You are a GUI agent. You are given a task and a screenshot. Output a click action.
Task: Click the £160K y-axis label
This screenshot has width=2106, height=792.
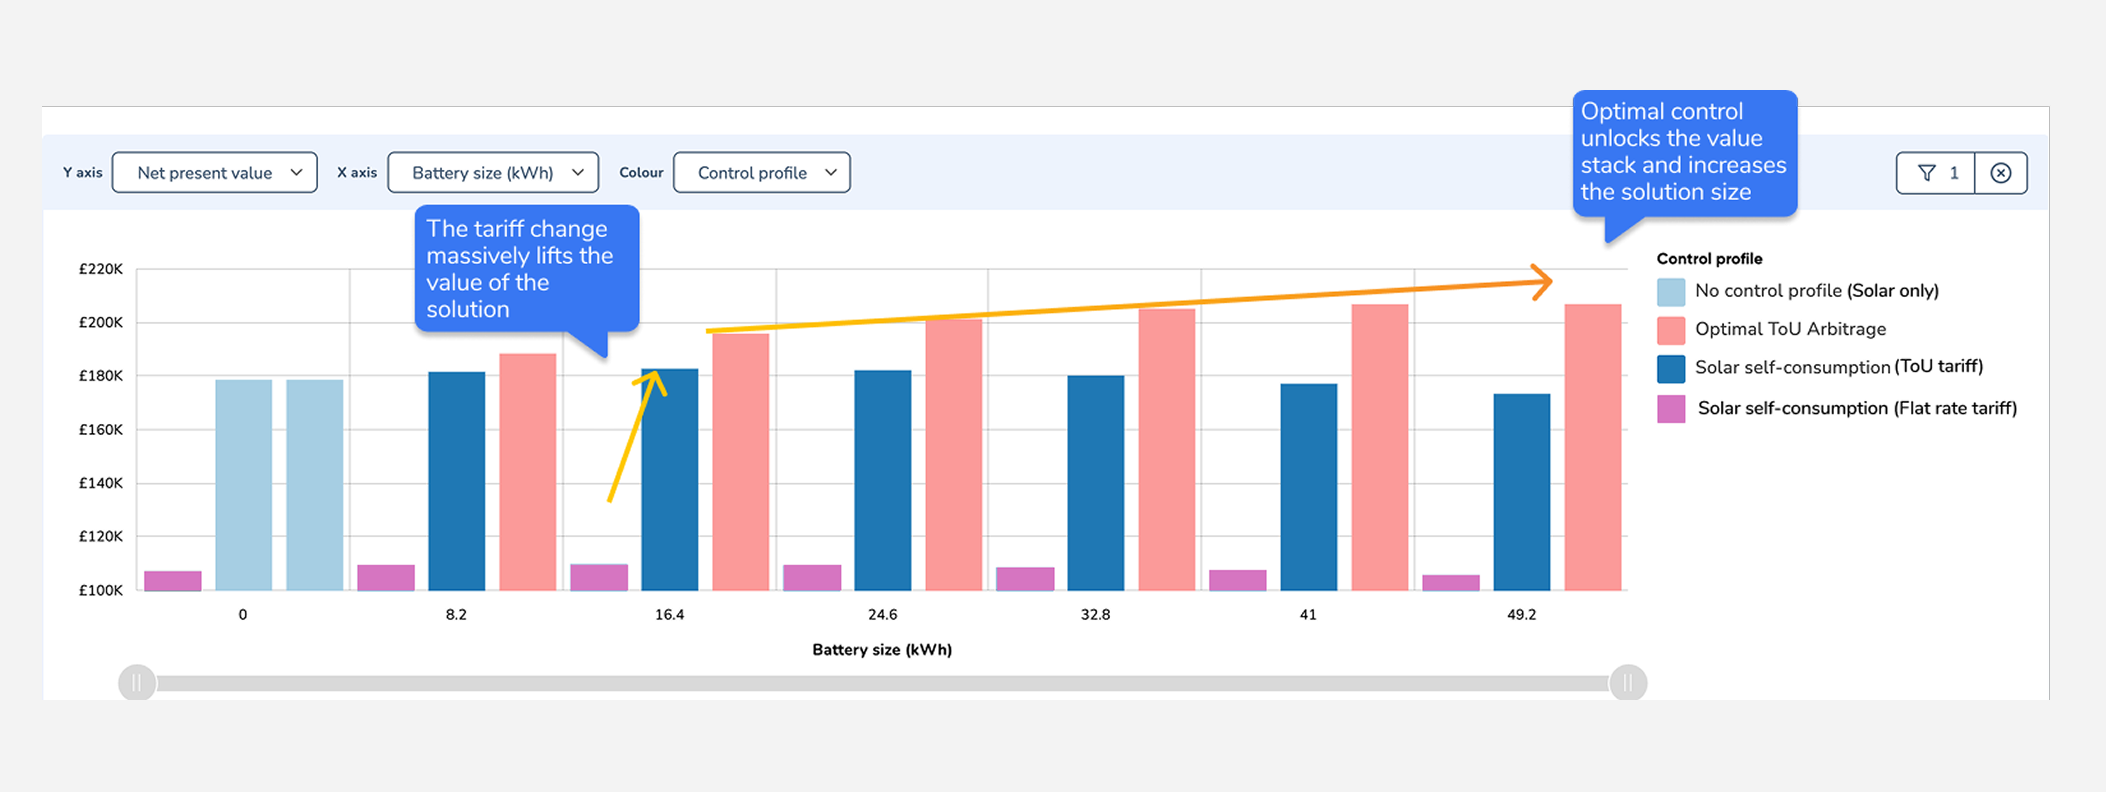[x=101, y=430]
